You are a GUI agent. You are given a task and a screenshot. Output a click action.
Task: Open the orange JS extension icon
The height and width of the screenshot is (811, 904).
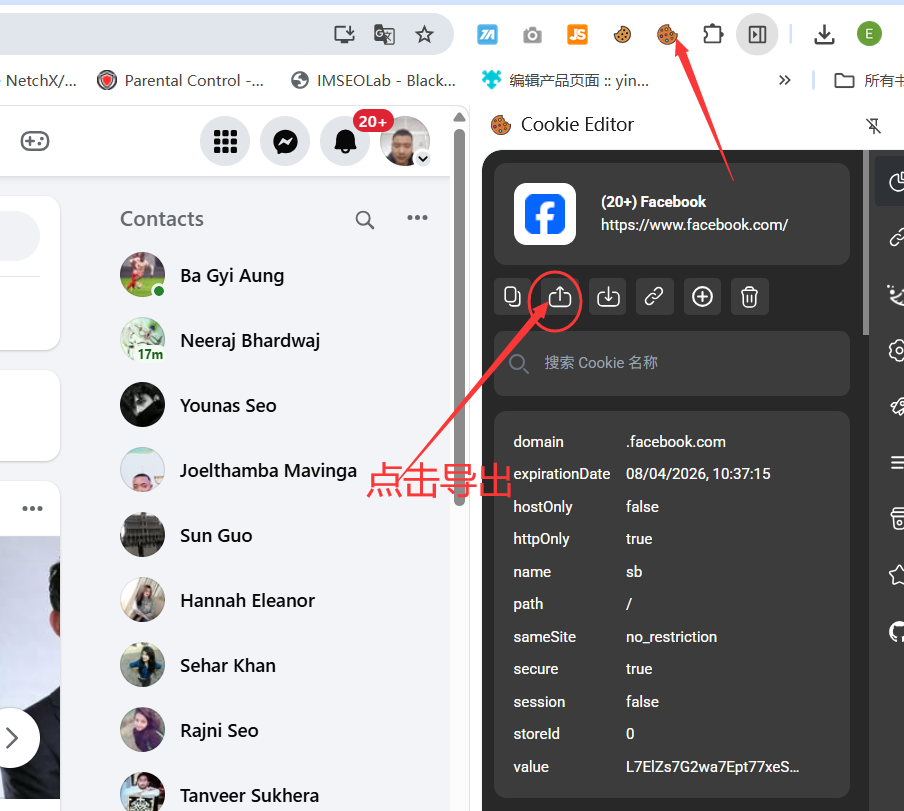[577, 35]
